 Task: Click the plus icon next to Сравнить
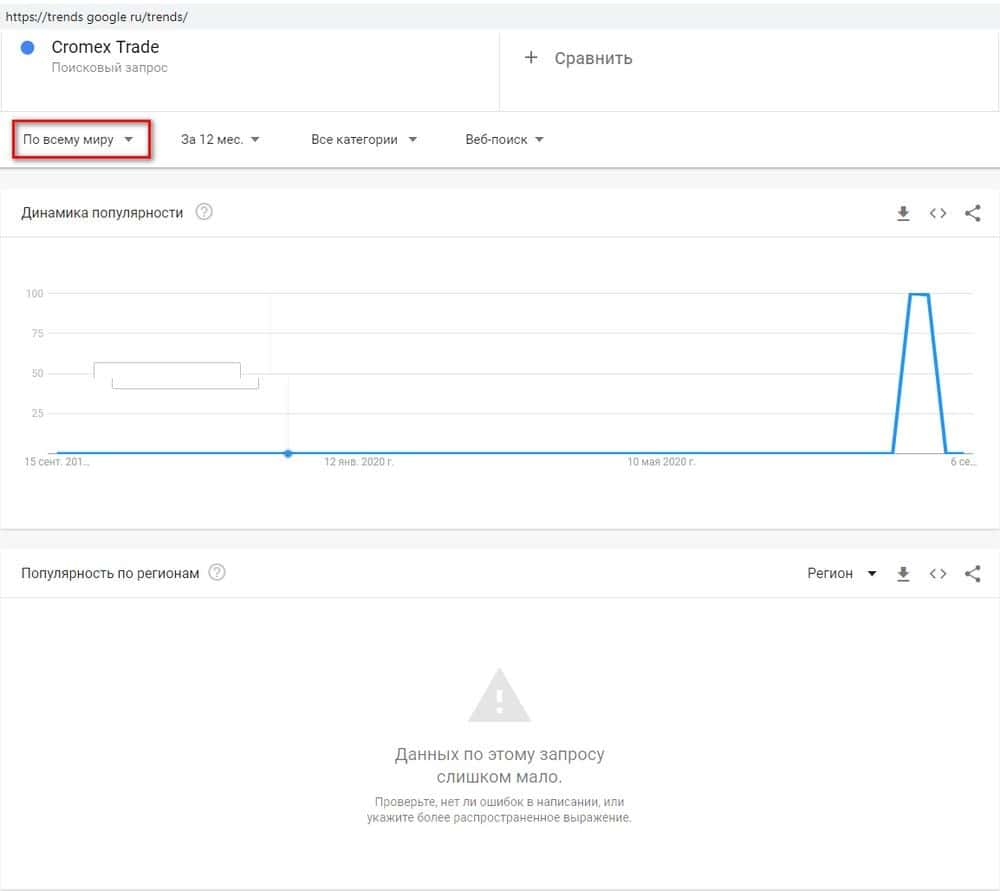pos(531,58)
